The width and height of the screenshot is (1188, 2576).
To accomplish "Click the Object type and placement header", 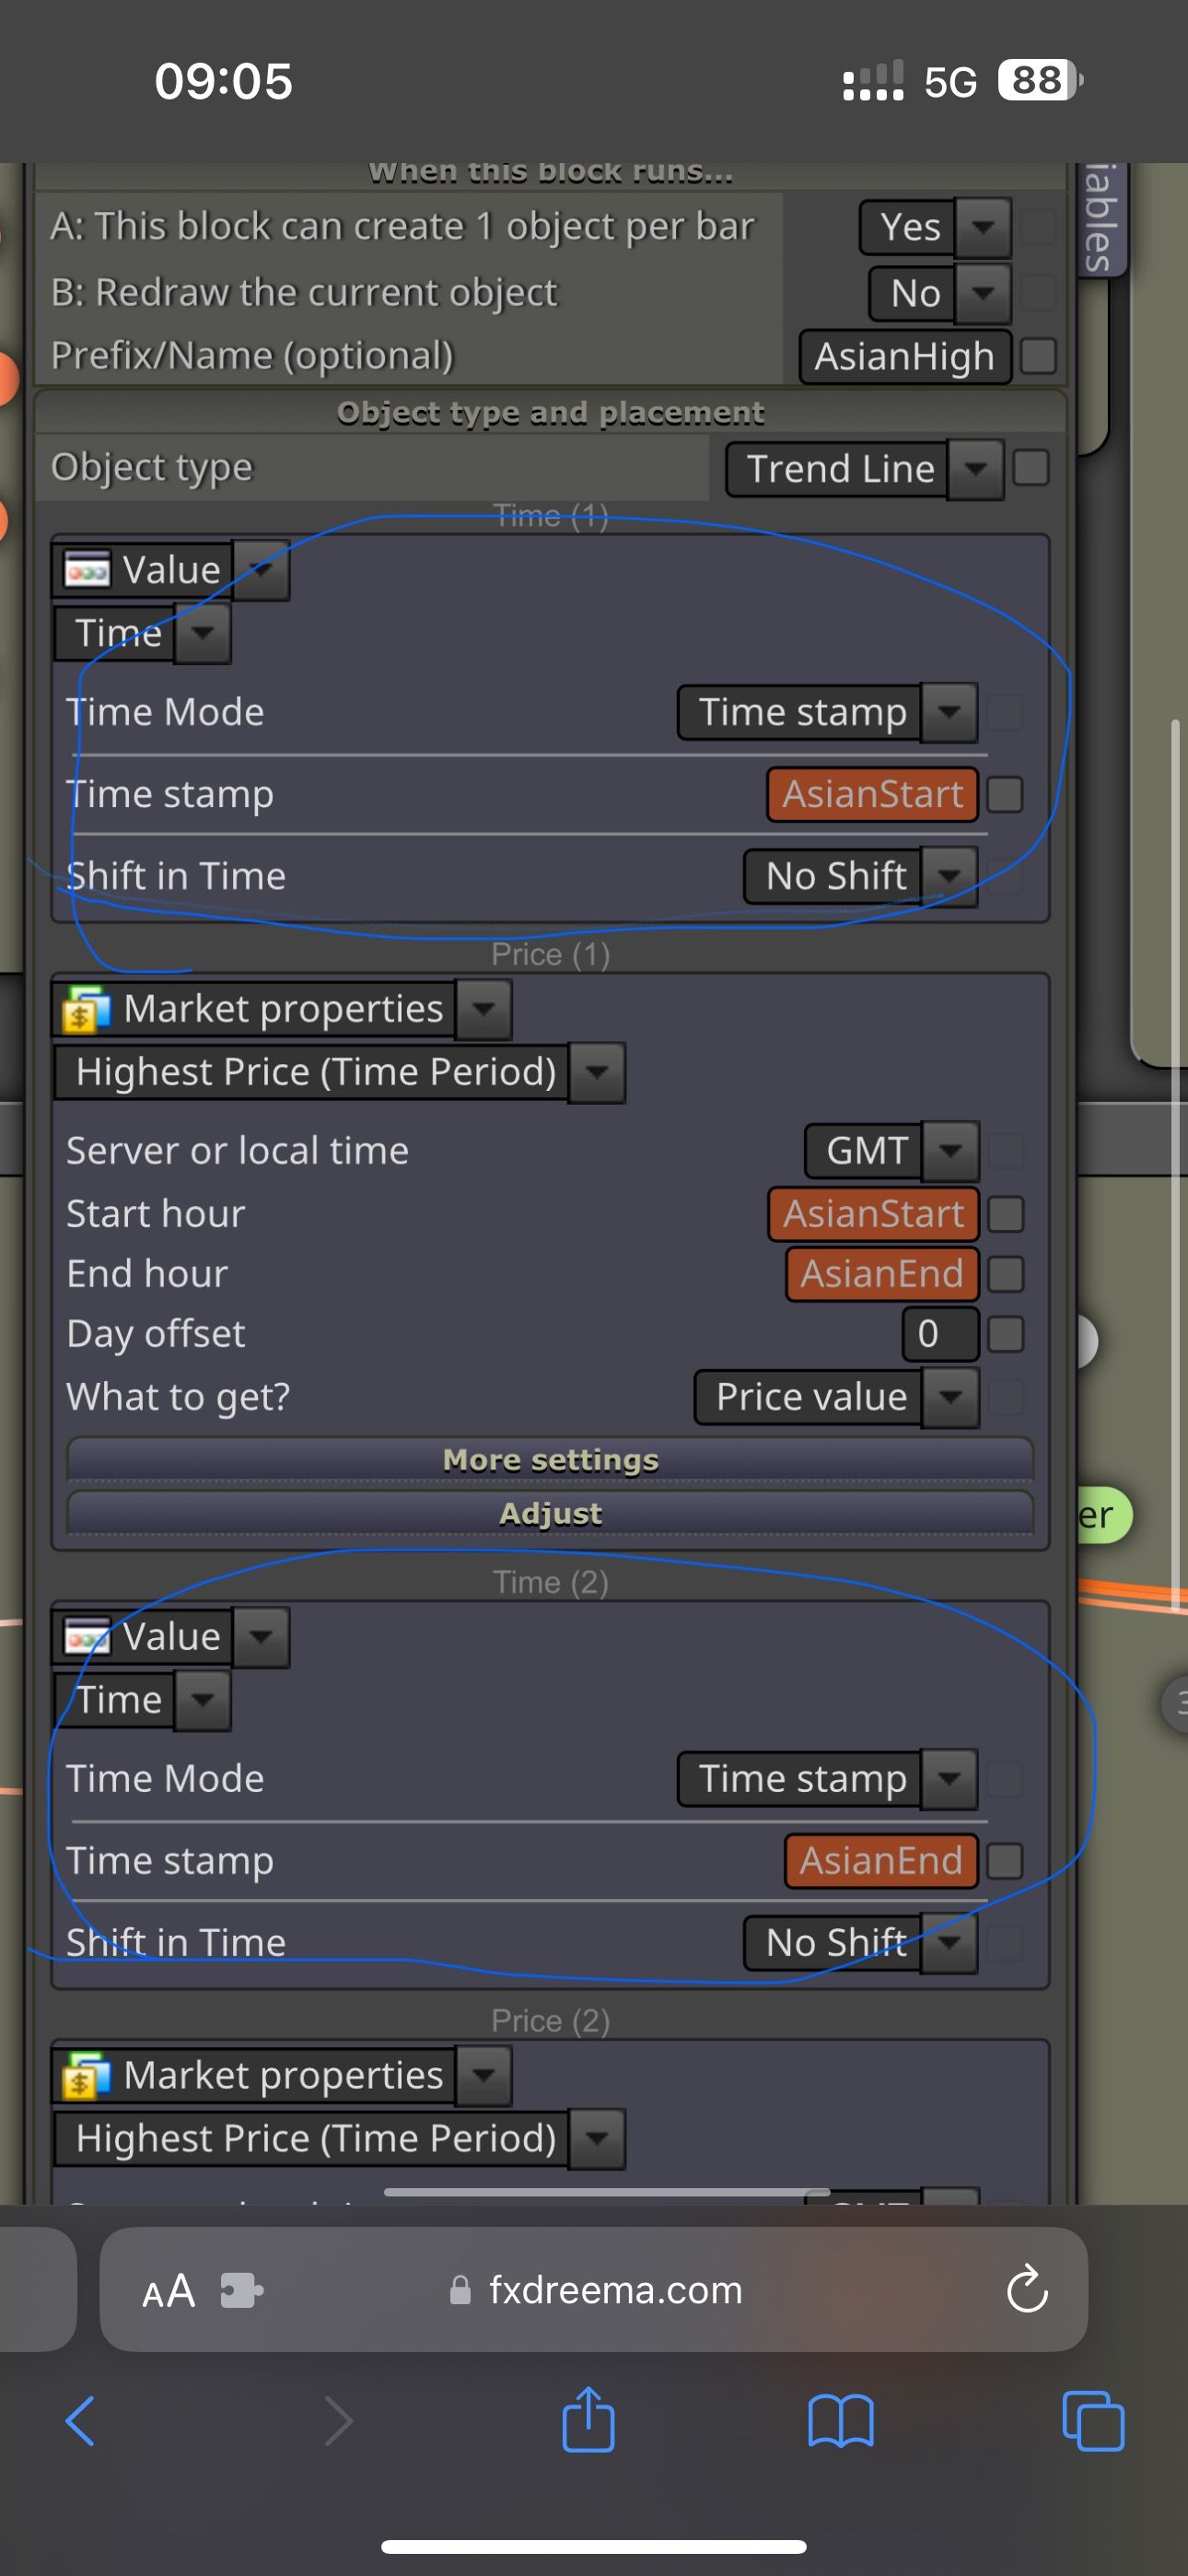I will click(x=550, y=413).
